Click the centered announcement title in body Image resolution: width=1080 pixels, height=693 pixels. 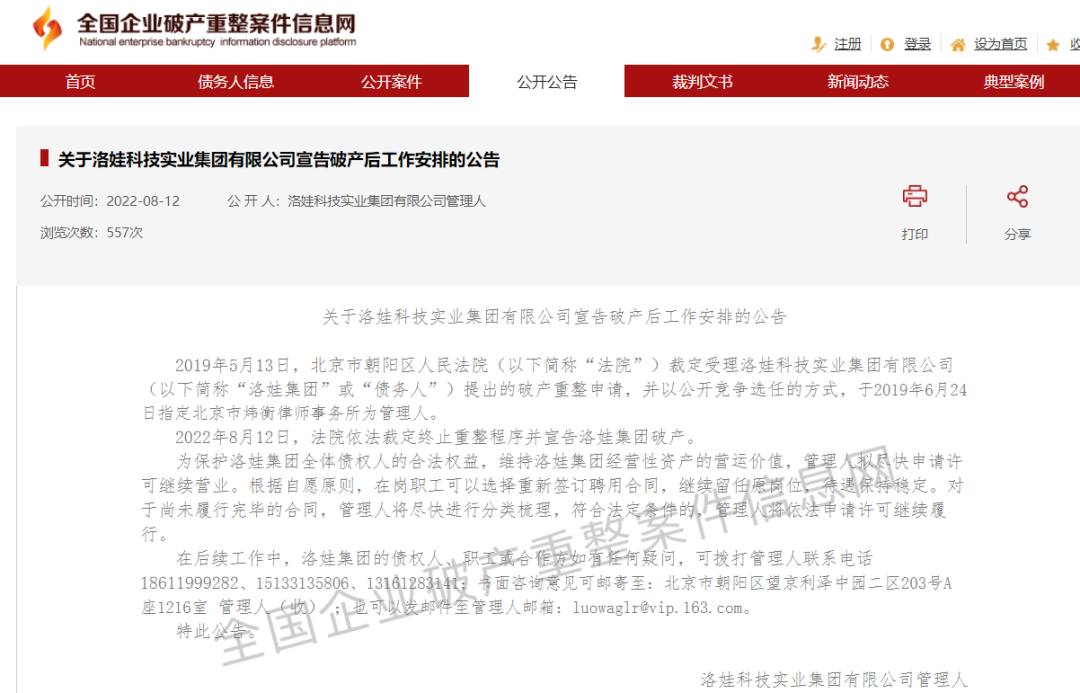[554, 317]
